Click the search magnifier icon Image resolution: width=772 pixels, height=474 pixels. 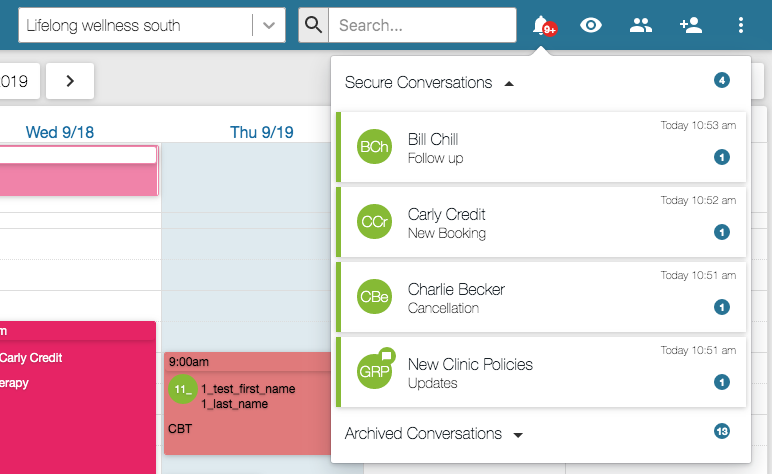tap(313, 25)
